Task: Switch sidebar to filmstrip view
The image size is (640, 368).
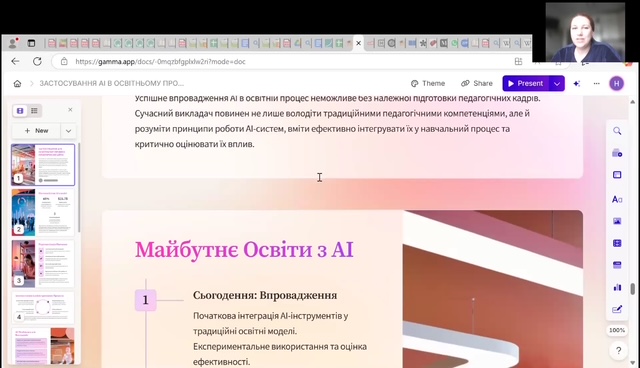Action: [x=20, y=111]
